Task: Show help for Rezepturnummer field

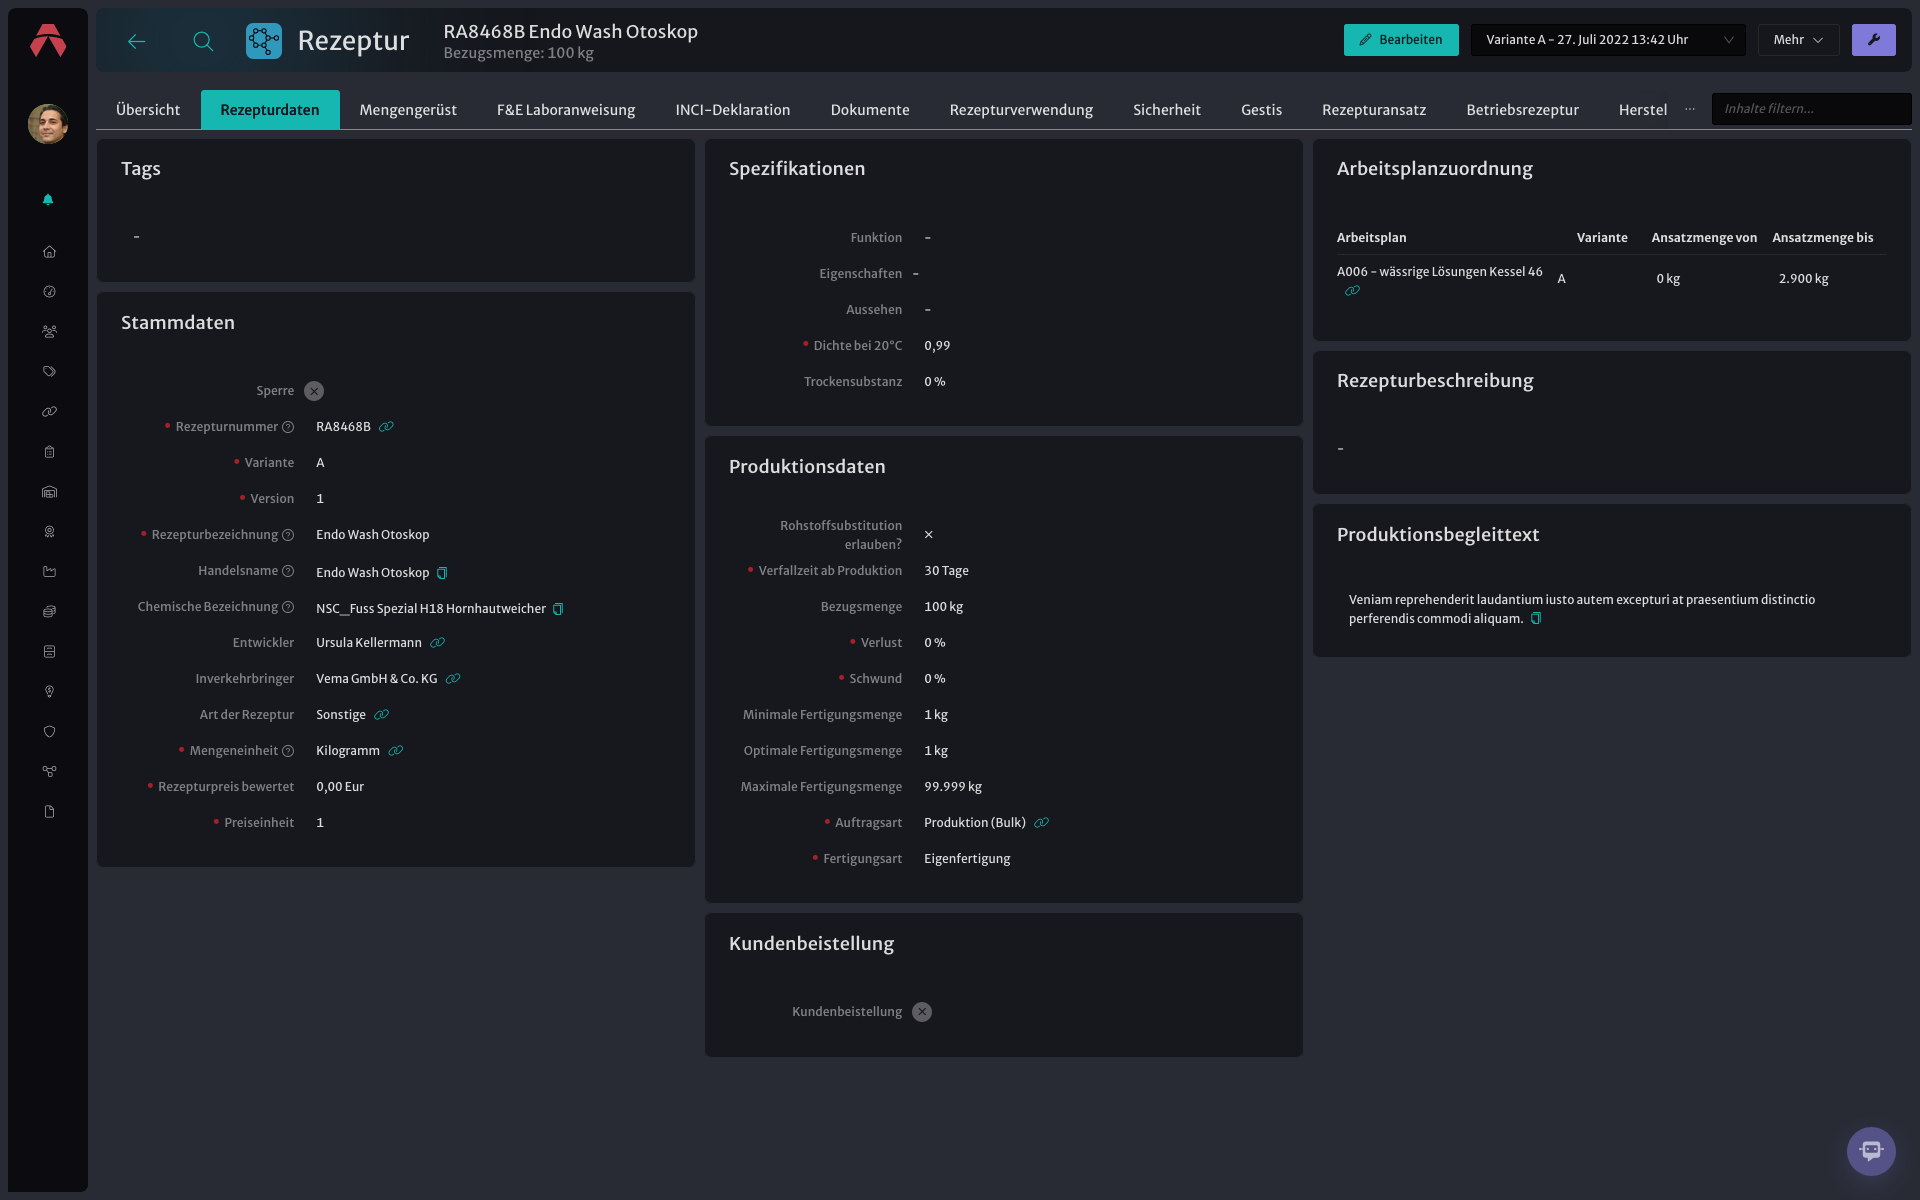Action: 288,427
